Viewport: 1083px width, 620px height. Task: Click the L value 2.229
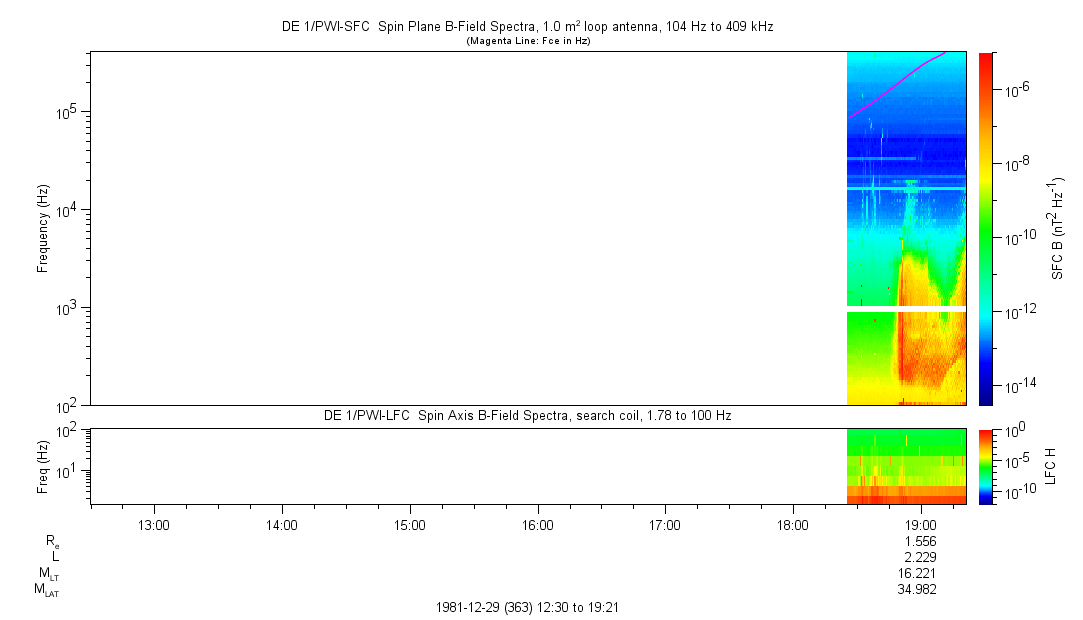[919, 557]
